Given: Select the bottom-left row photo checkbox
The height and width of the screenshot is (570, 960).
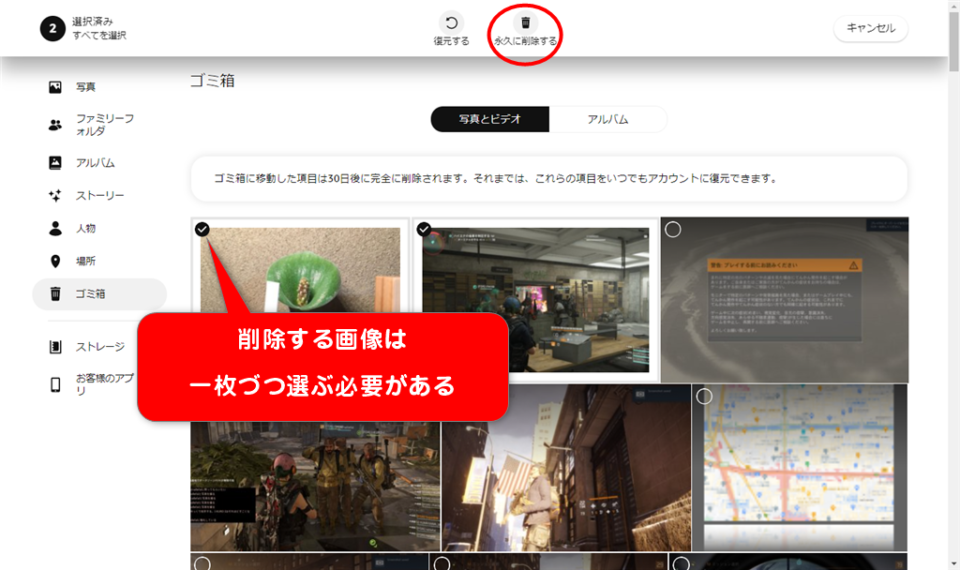Looking at the screenshot, I should (202, 563).
